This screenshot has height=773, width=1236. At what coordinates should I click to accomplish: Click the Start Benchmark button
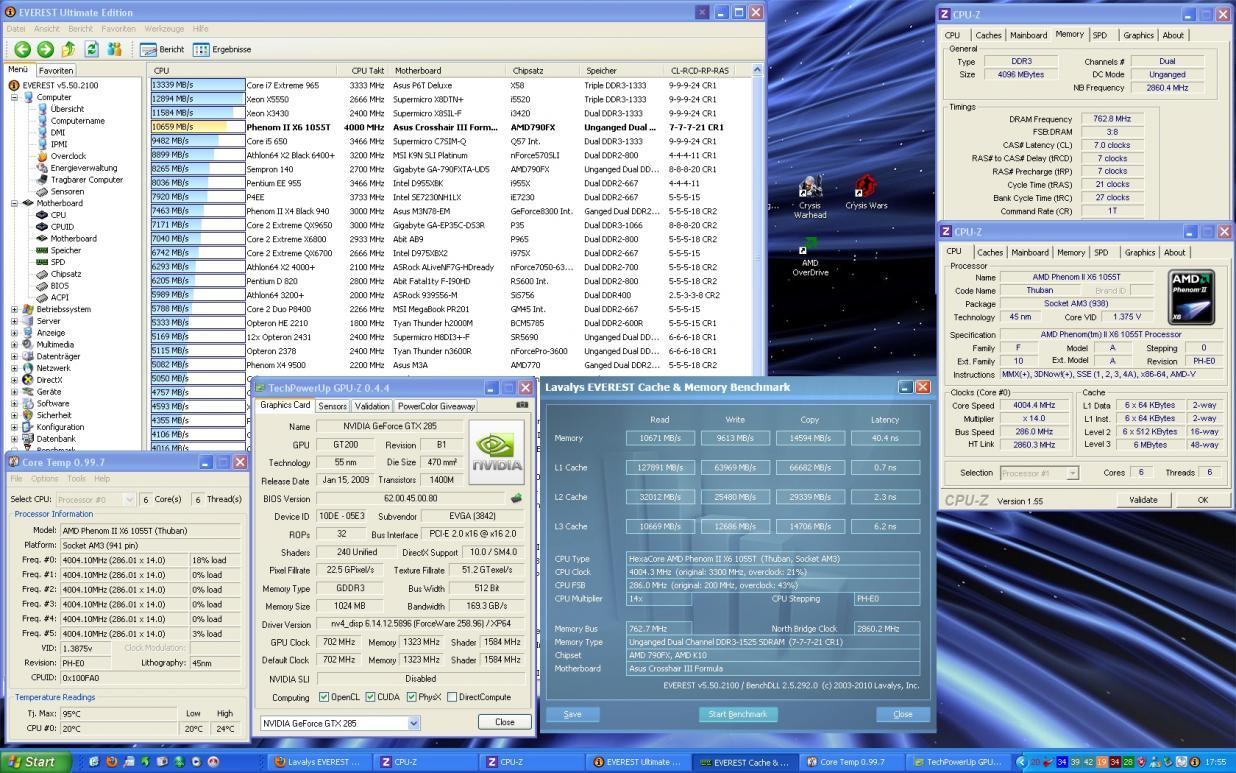coord(737,714)
